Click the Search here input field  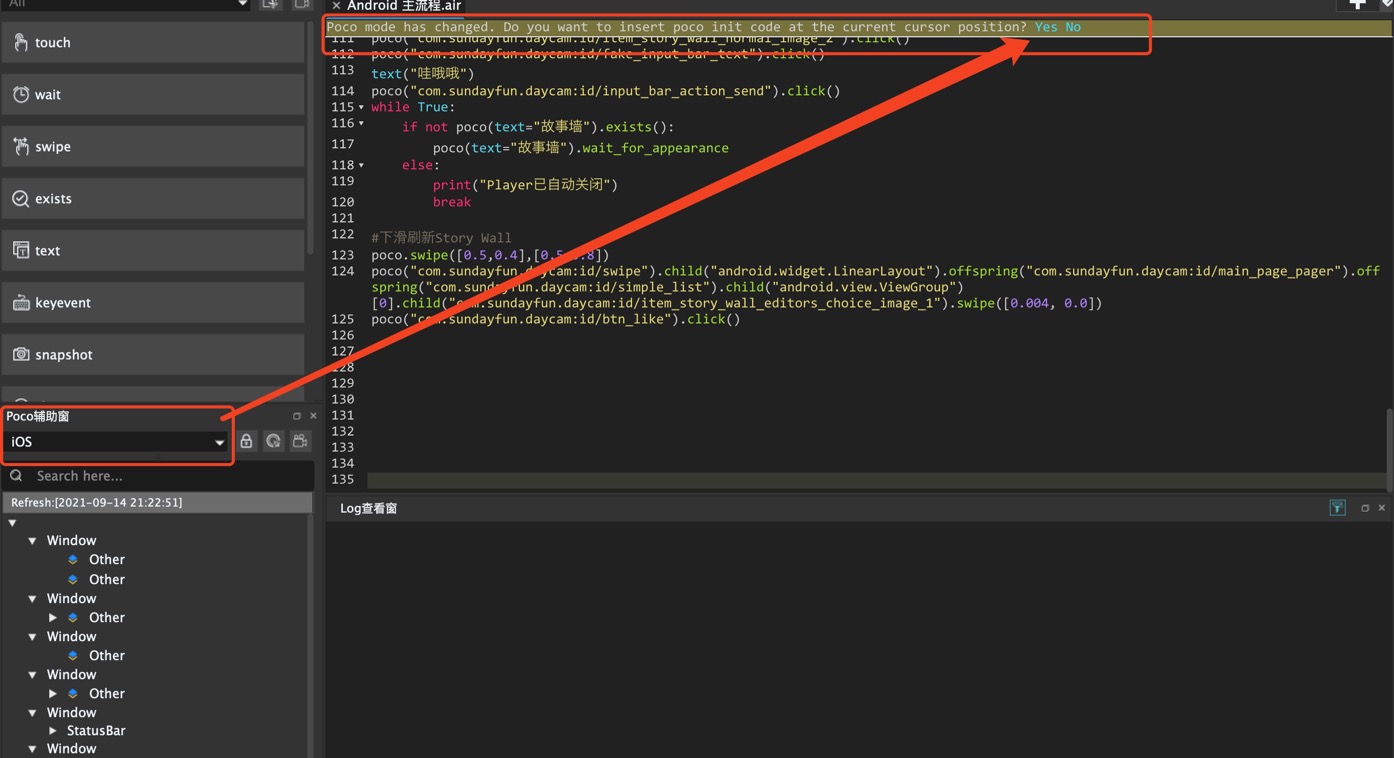point(157,476)
